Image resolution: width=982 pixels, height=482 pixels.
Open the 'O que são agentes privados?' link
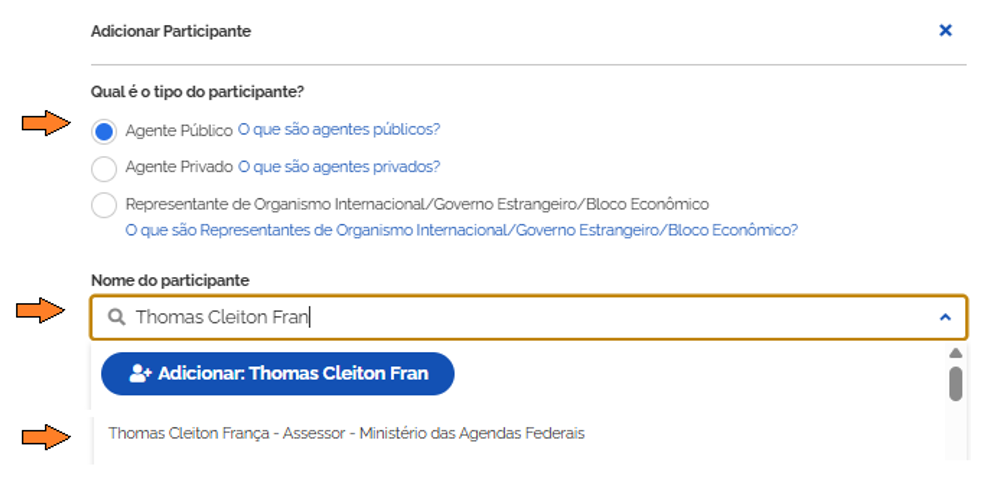(x=339, y=167)
